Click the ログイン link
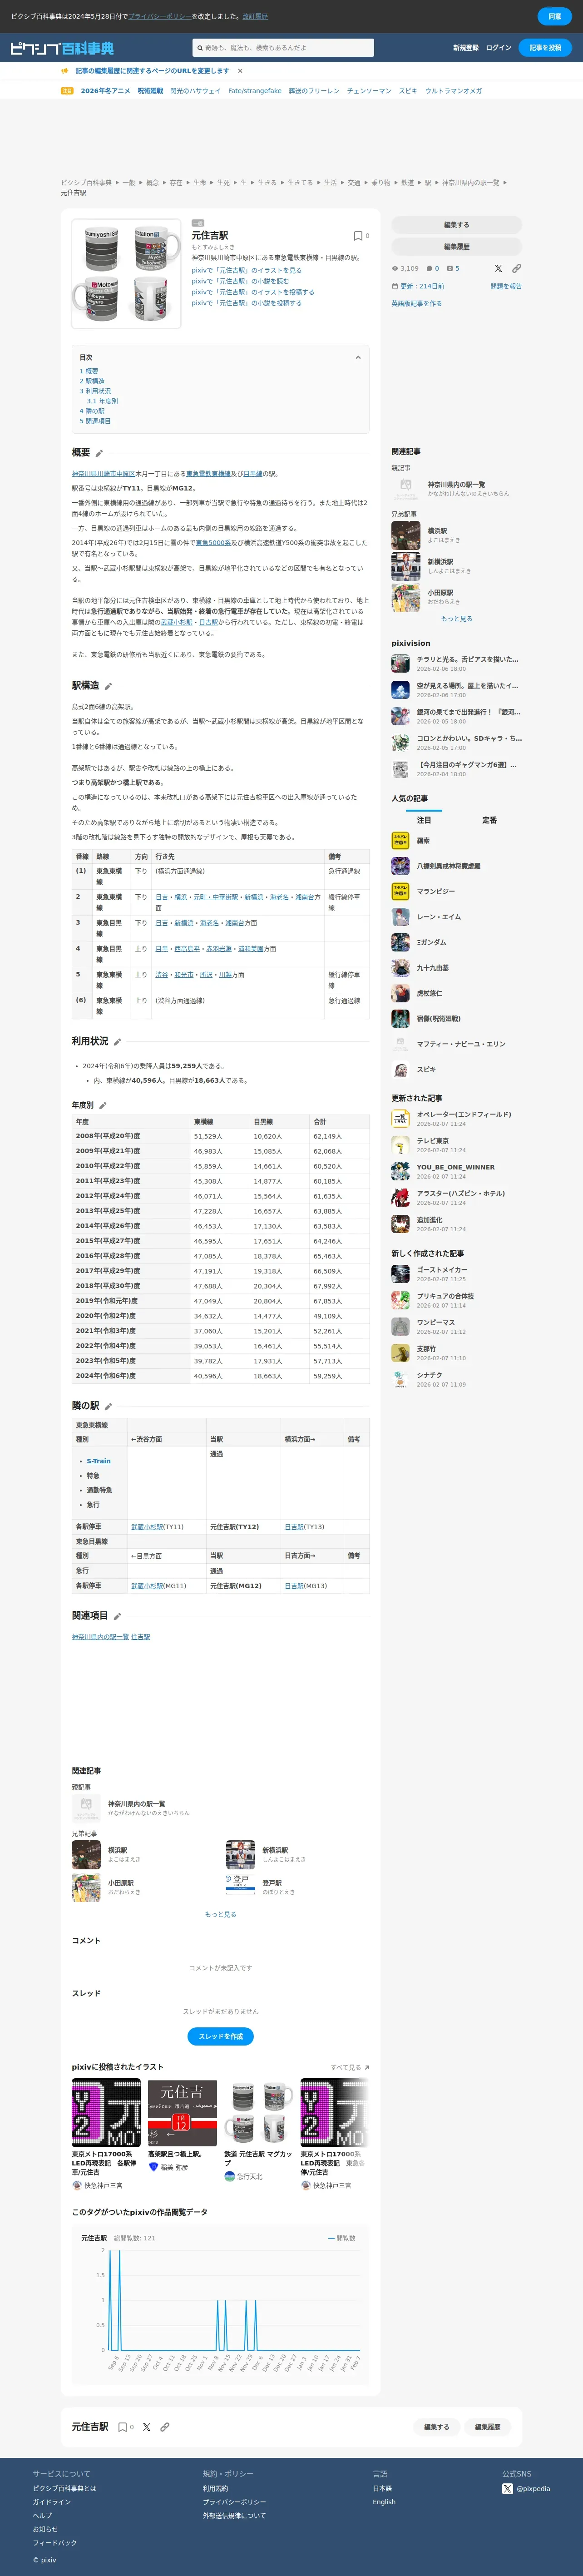The image size is (583, 2576). pos(498,48)
